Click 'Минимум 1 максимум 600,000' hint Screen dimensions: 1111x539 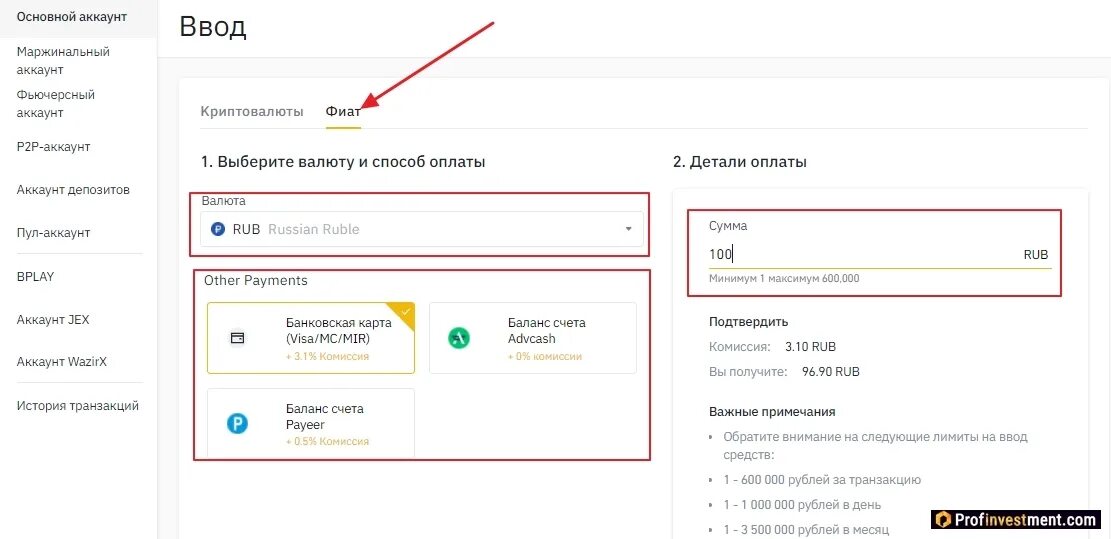(x=784, y=278)
